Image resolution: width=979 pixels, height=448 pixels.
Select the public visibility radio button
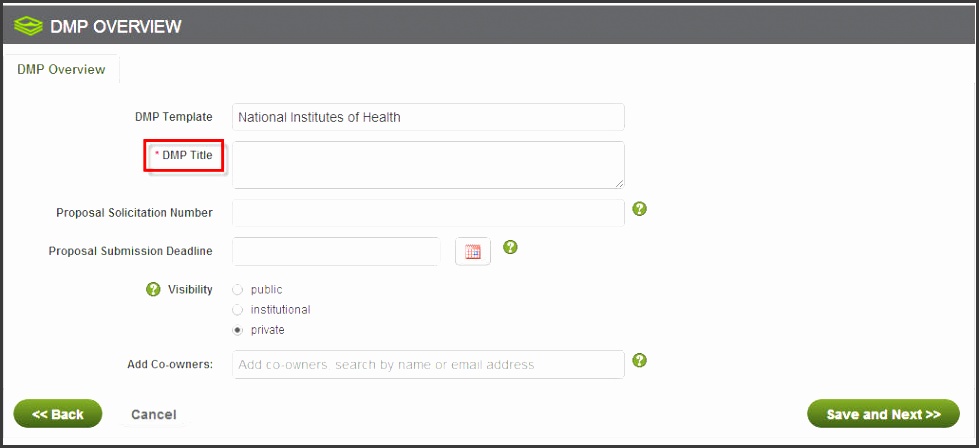pos(237,290)
